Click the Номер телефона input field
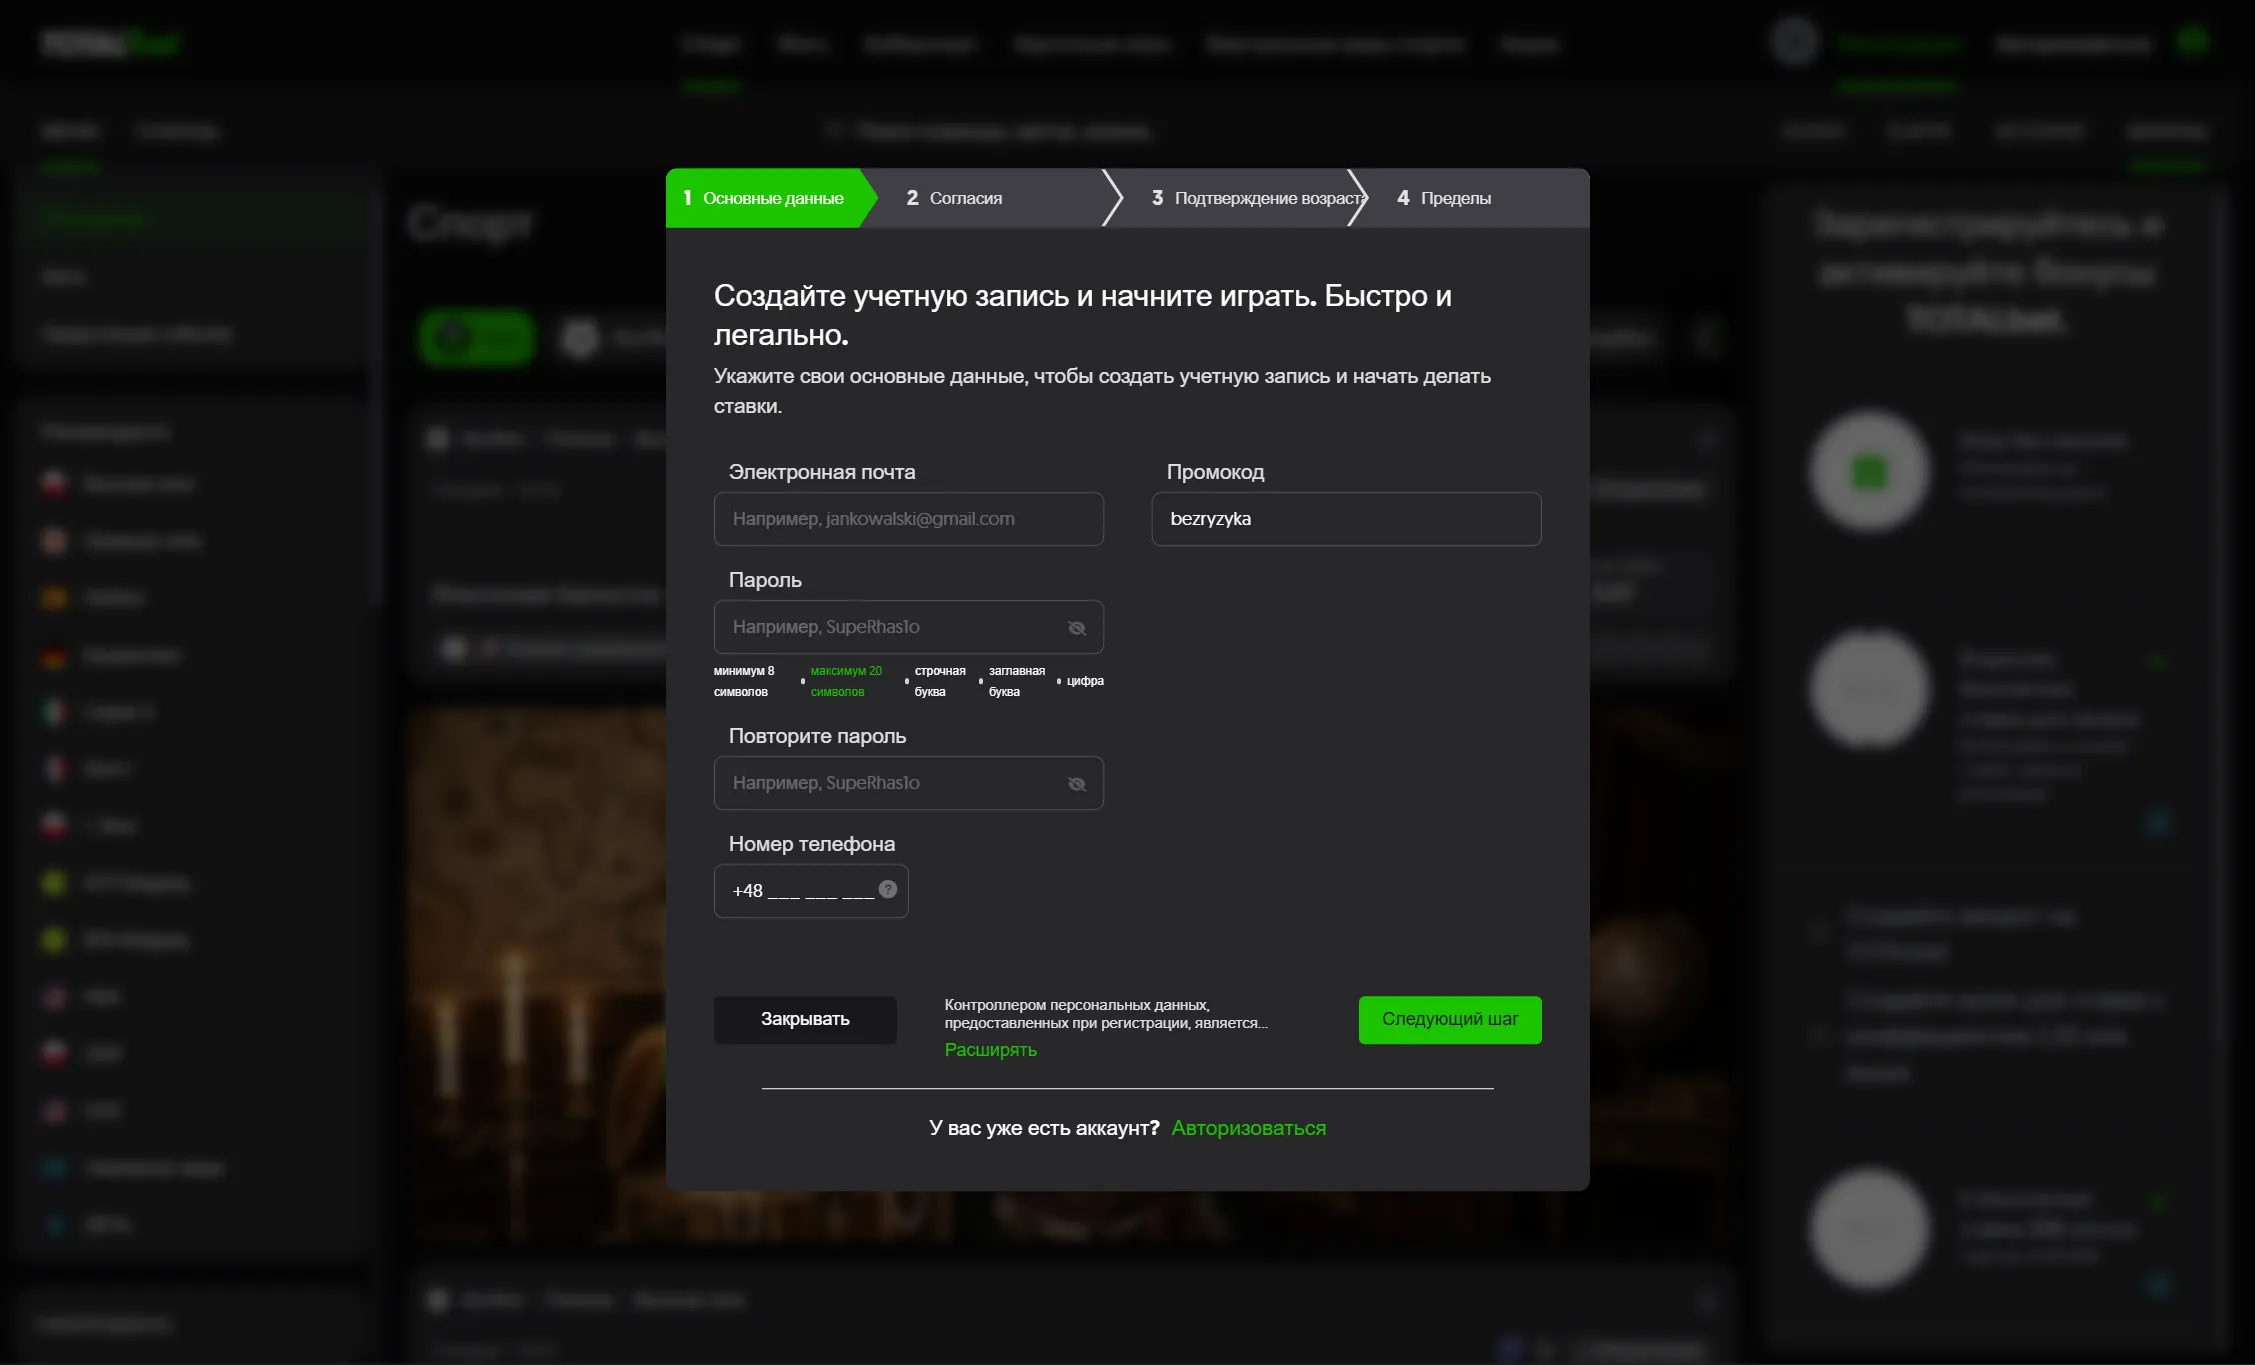Screen dimensions: 2255x1365 click(811, 891)
